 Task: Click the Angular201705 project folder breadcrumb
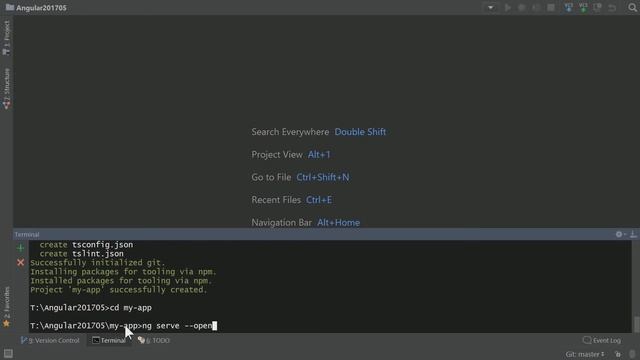click(x=36, y=8)
